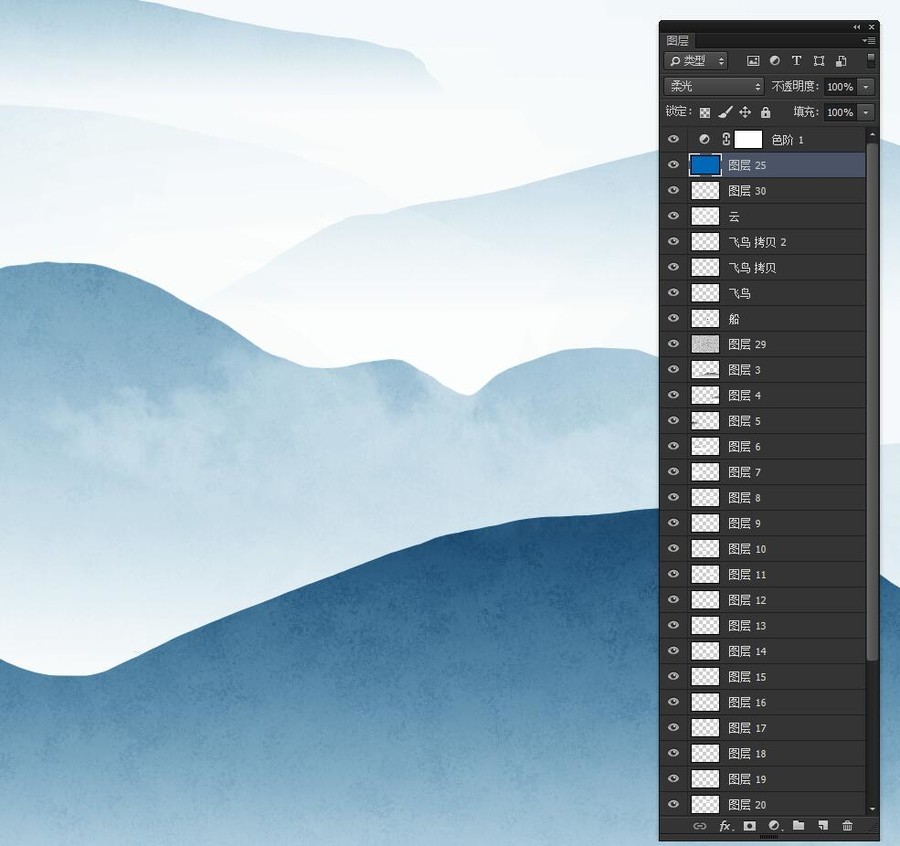The height and width of the screenshot is (846, 900).
Task: Click the link layers icon
Action: (699, 826)
